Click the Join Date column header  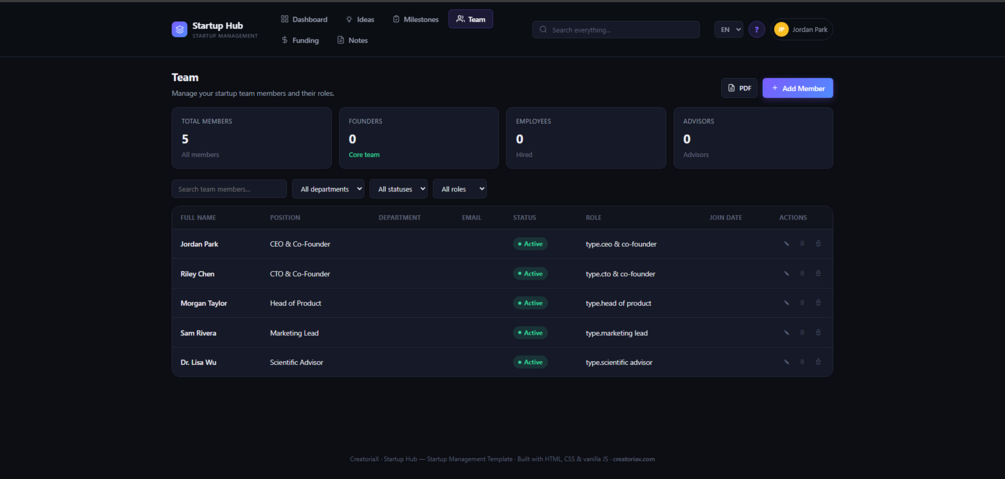726,218
